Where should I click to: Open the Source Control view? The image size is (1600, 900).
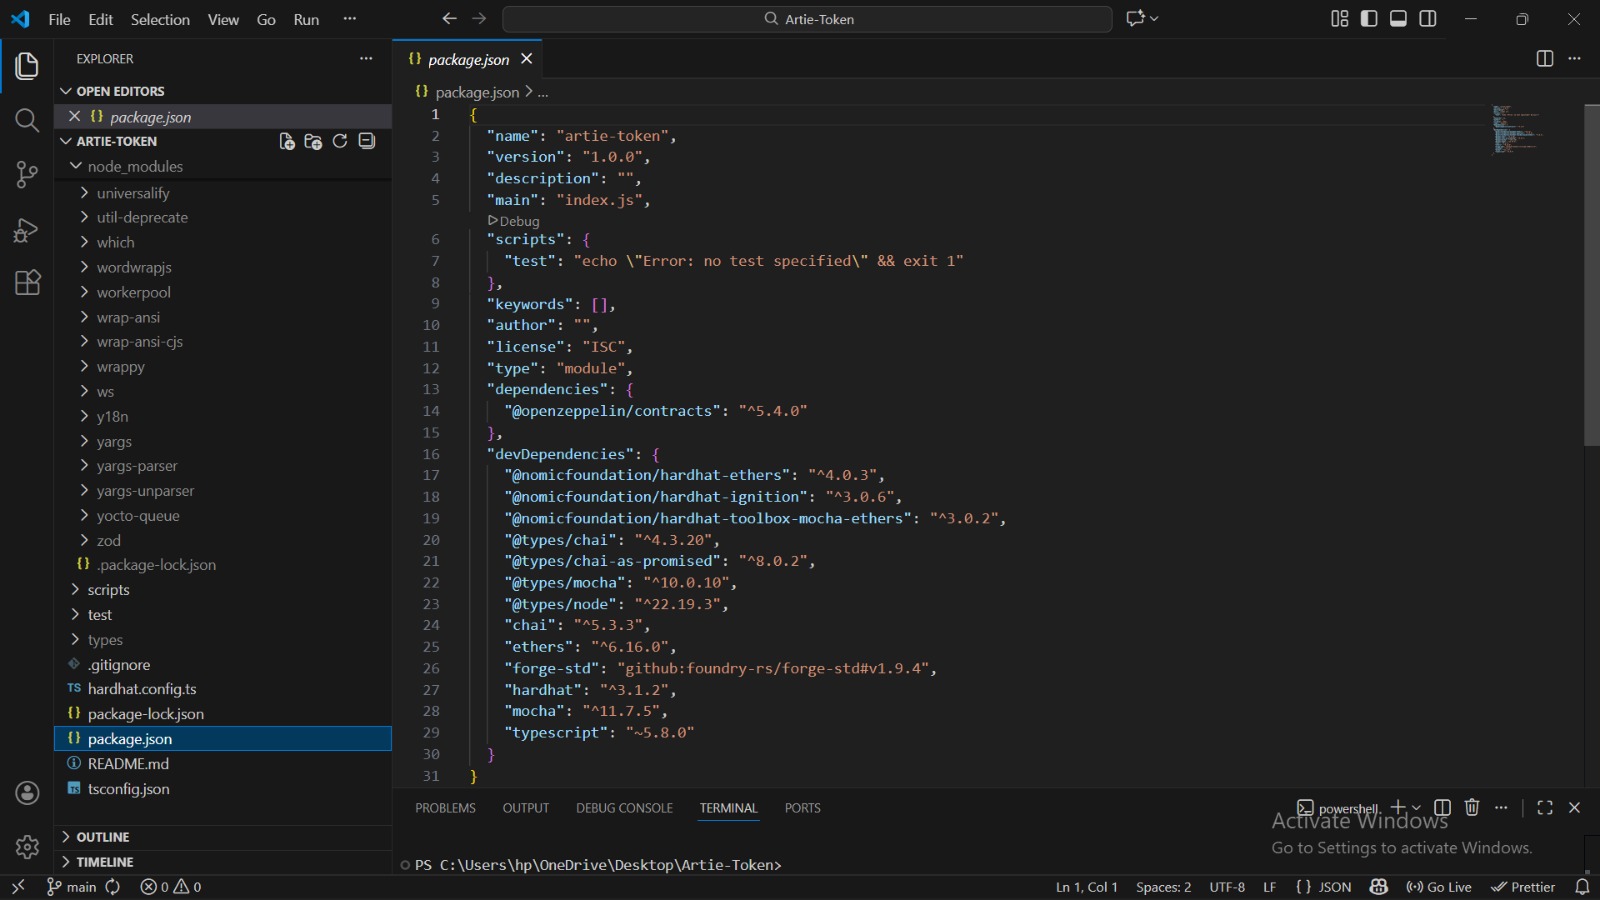click(27, 175)
